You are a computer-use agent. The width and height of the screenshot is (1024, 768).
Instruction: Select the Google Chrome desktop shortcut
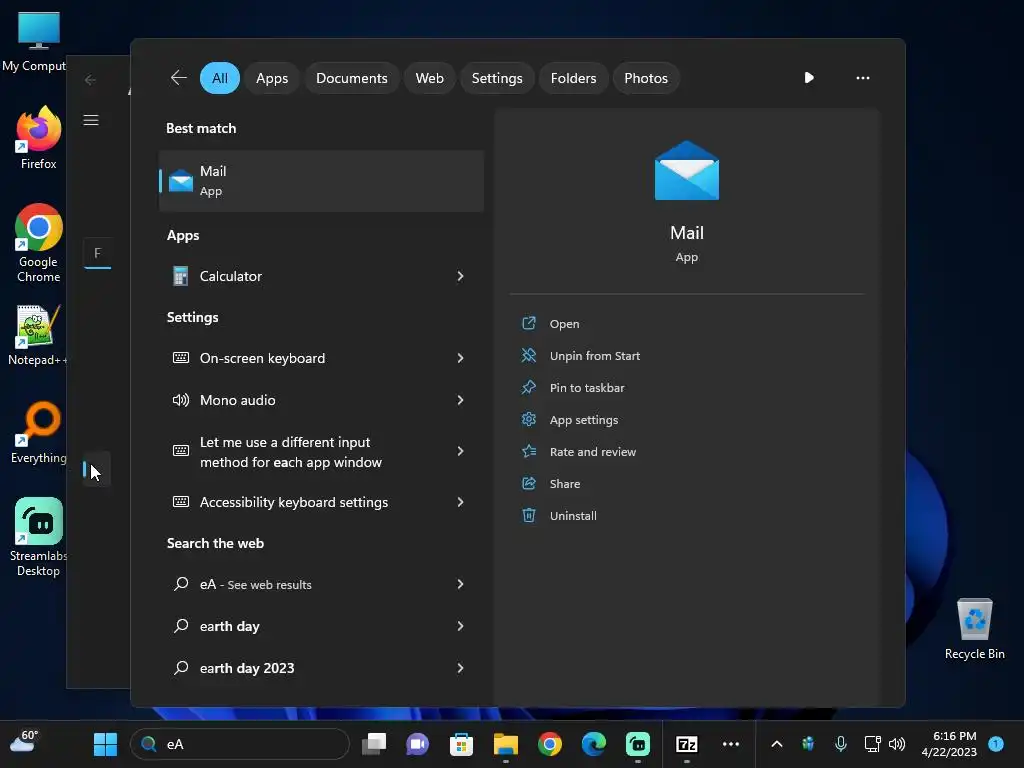[39, 243]
